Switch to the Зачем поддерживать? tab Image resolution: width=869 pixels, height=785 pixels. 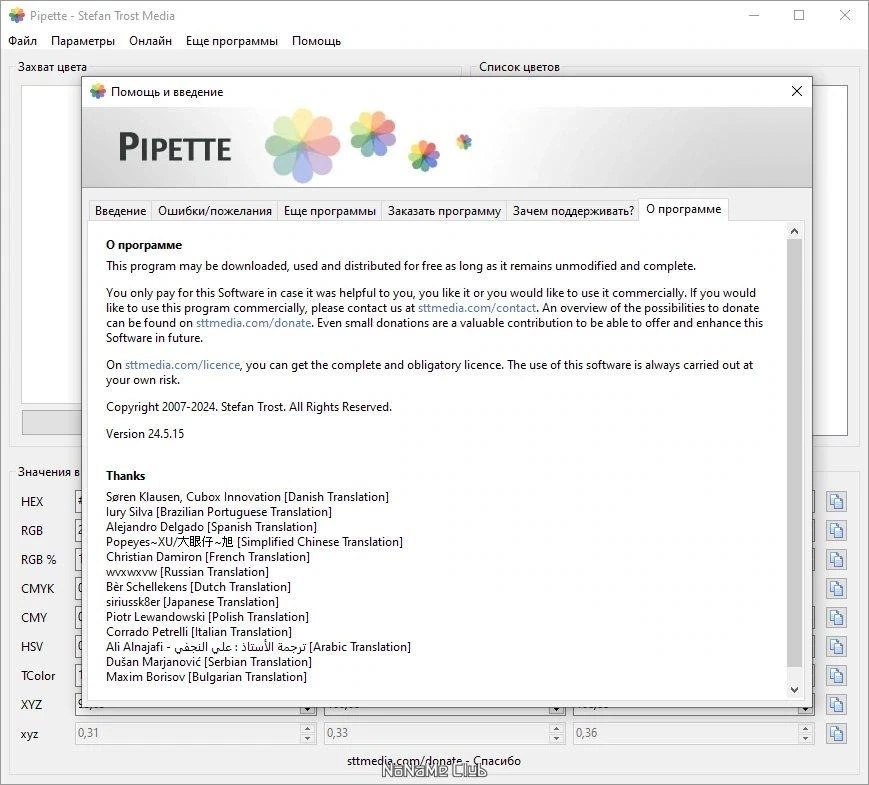click(573, 211)
